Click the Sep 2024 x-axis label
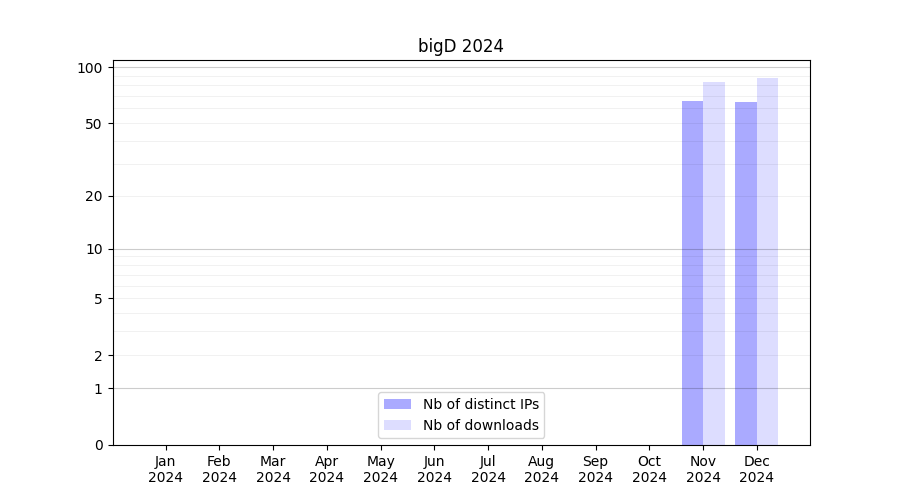Screen dimensions: 900x500 [x=595, y=469]
